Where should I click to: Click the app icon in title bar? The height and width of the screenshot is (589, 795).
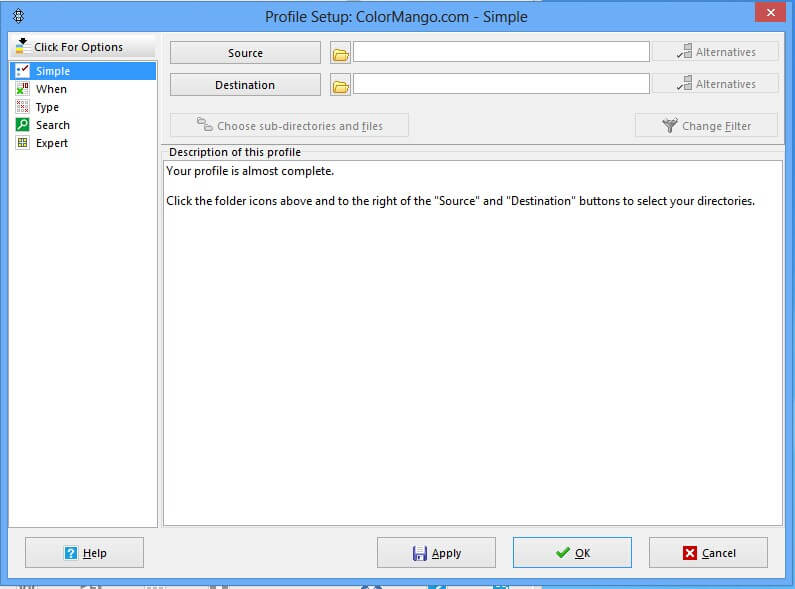[x=18, y=16]
